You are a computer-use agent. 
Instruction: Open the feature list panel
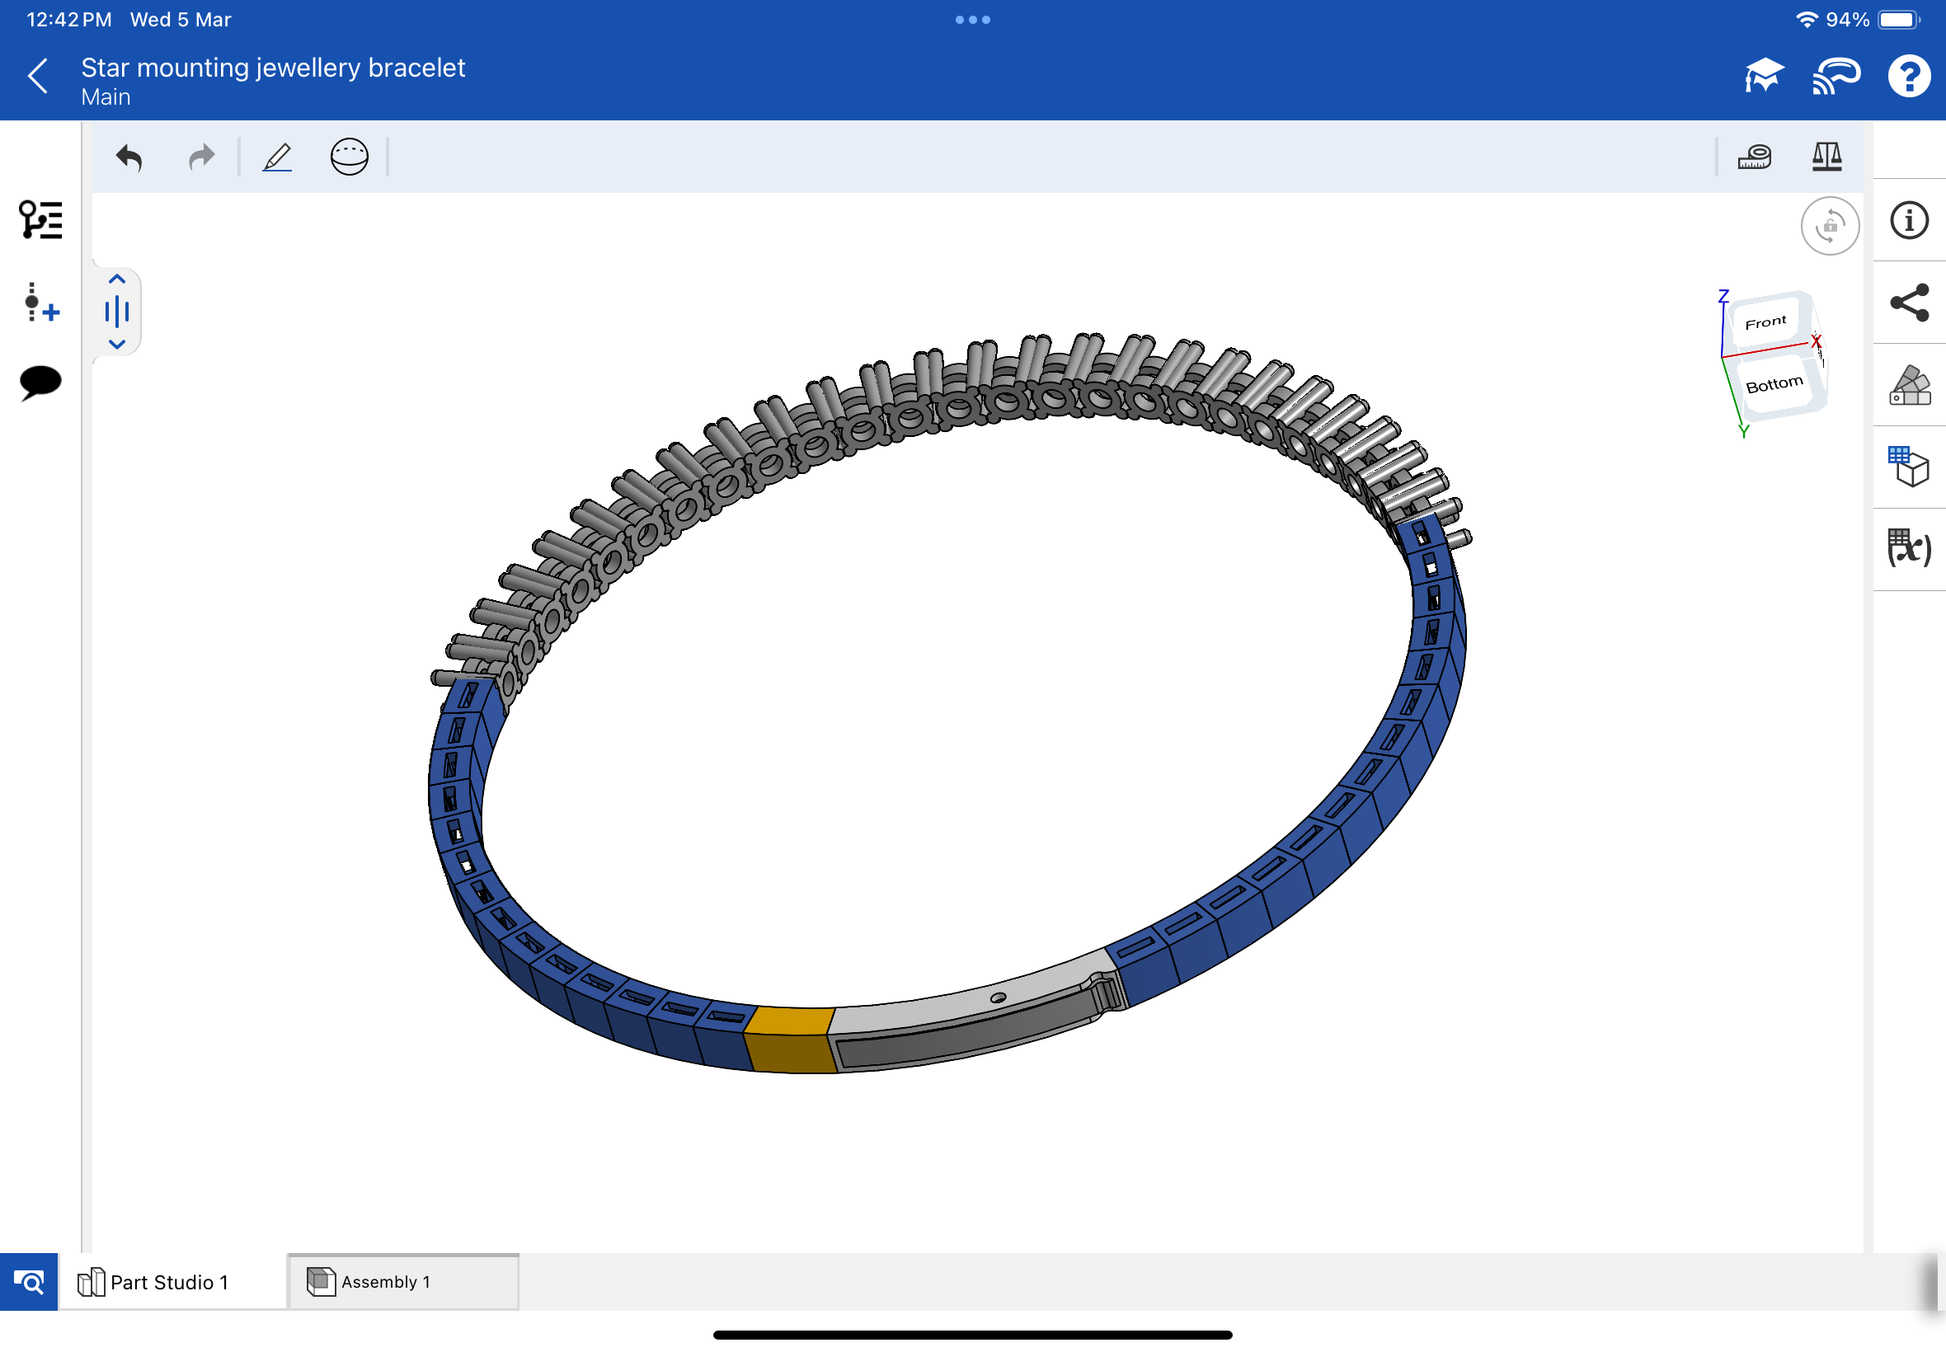tap(40, 220)
